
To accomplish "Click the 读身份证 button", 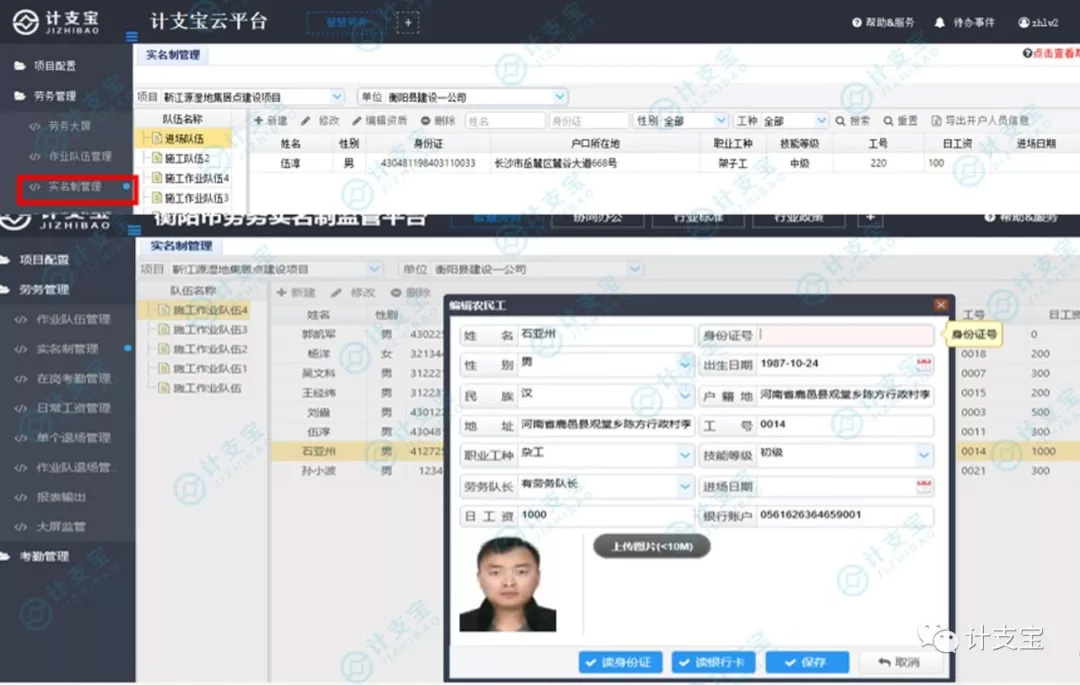I will 620,662.
